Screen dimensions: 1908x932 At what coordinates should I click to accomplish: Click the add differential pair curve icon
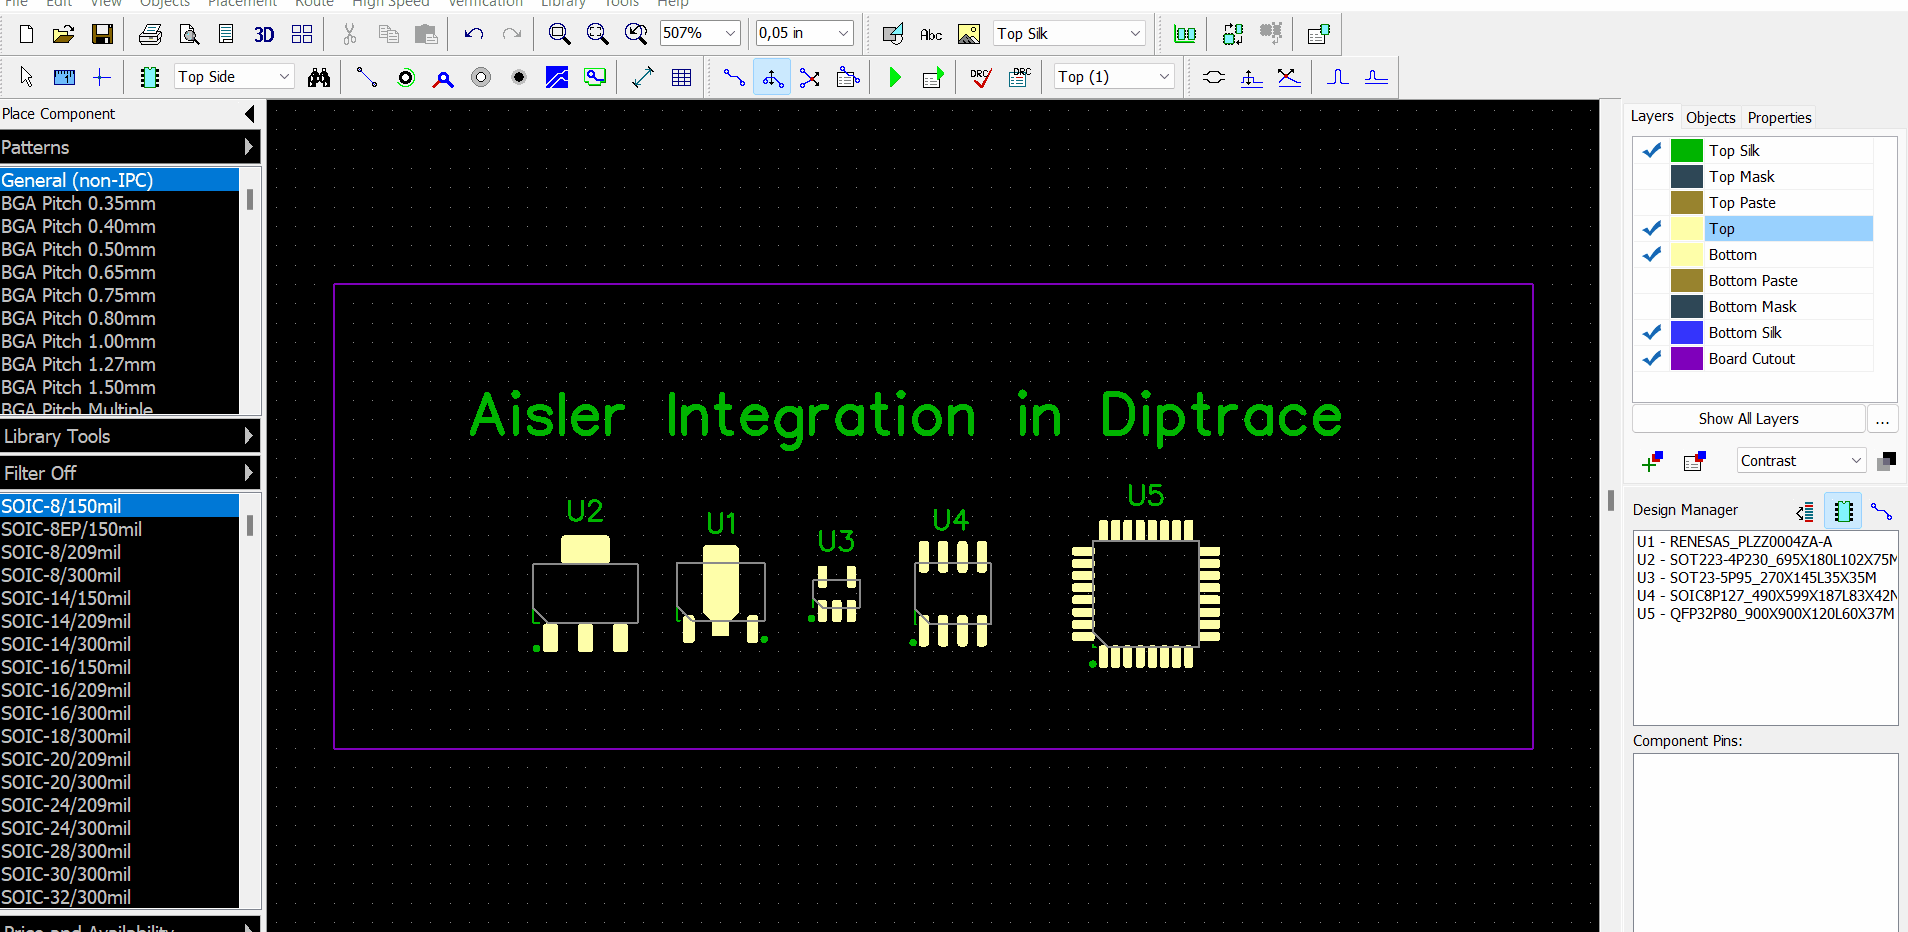(1214, 77)
